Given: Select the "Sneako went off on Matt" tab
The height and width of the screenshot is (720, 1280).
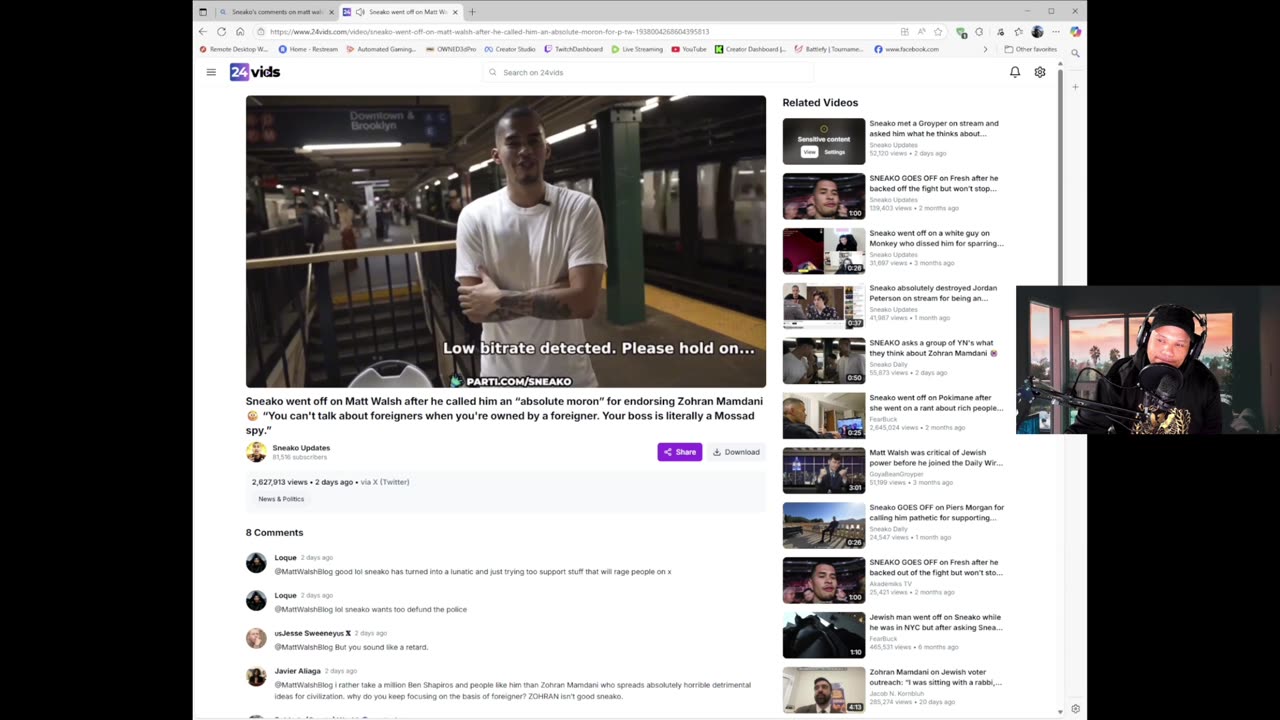Looking at the screenshot, I should click(400, 12).
